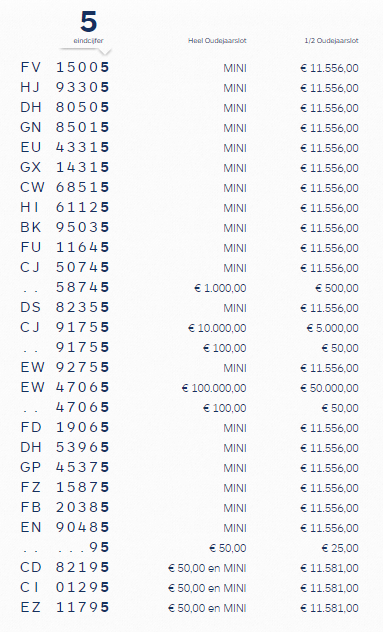The image size is (383, 632).
Task: Click € 50,00 en MINI for CI 01295
Action: tap(207, 588)
